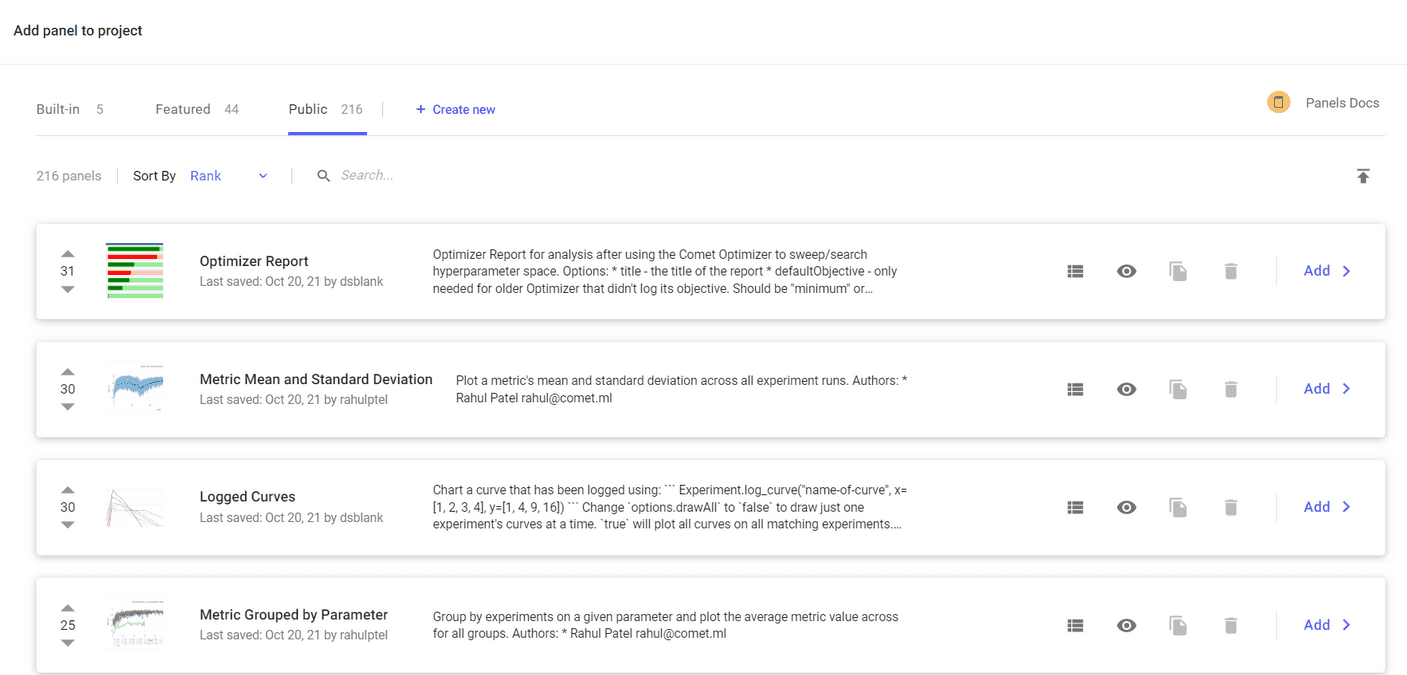Preview the Optimizer Report panel
Viewport: 1407px width, 675px height.
1126,270
